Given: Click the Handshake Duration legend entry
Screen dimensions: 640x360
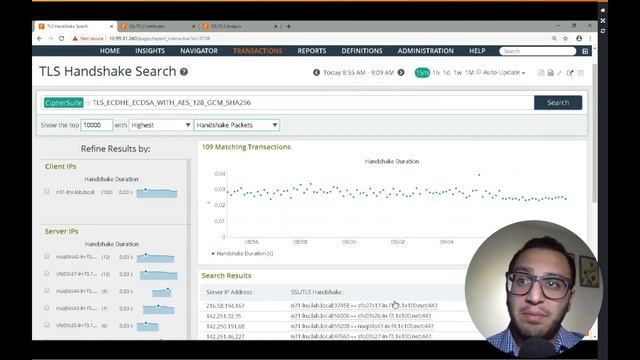Looking at the screenshot, I should (242, 253).
